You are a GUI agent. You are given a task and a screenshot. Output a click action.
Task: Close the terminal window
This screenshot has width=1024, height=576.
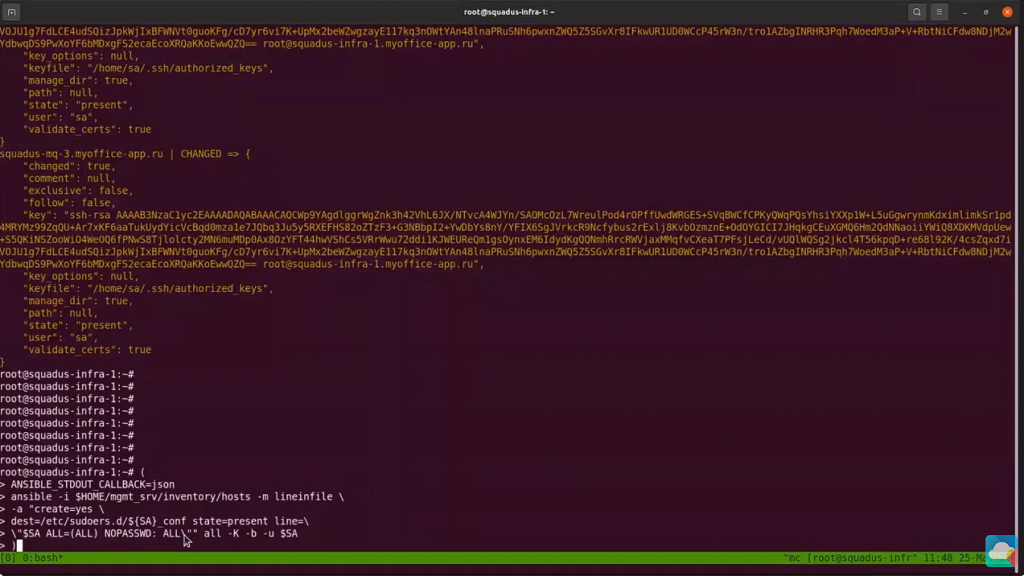1007,12
